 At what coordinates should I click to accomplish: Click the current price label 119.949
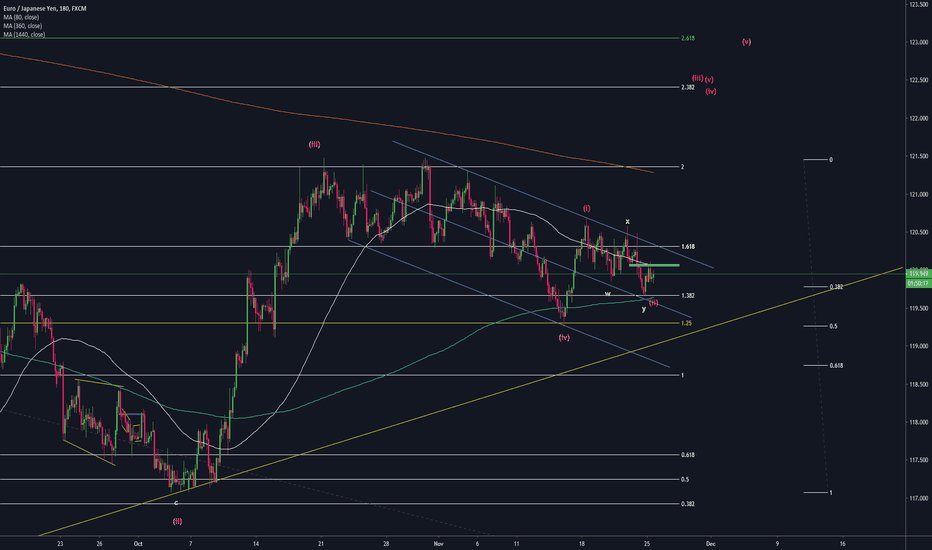click(x=917, y=272)
